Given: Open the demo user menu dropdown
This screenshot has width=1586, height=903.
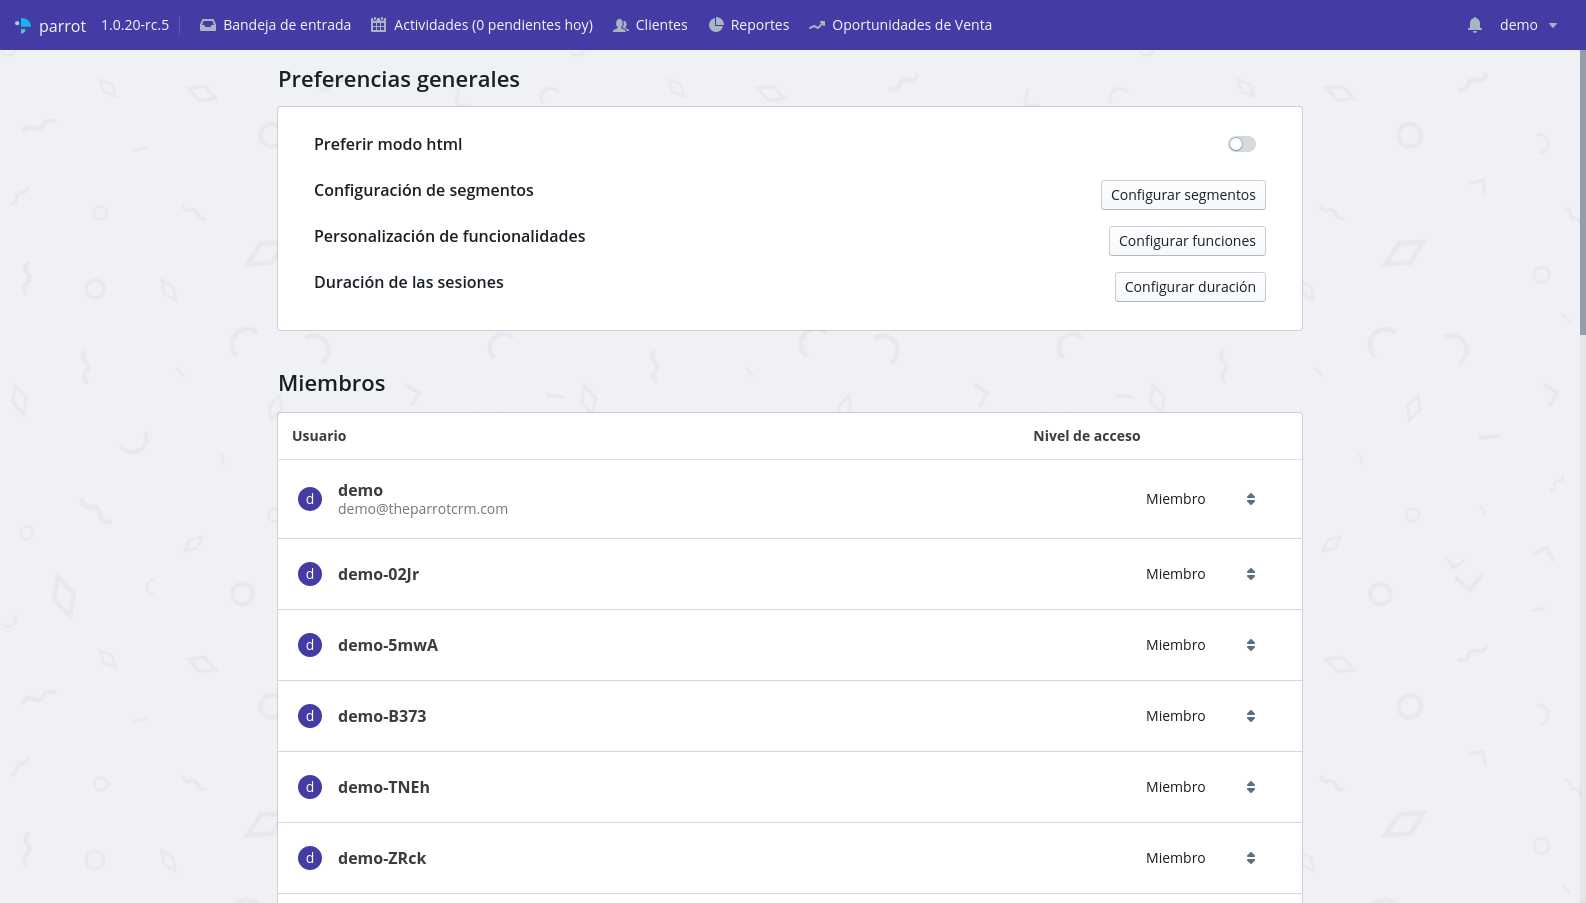Looking at the screenshot, I should pos(1528,25).
